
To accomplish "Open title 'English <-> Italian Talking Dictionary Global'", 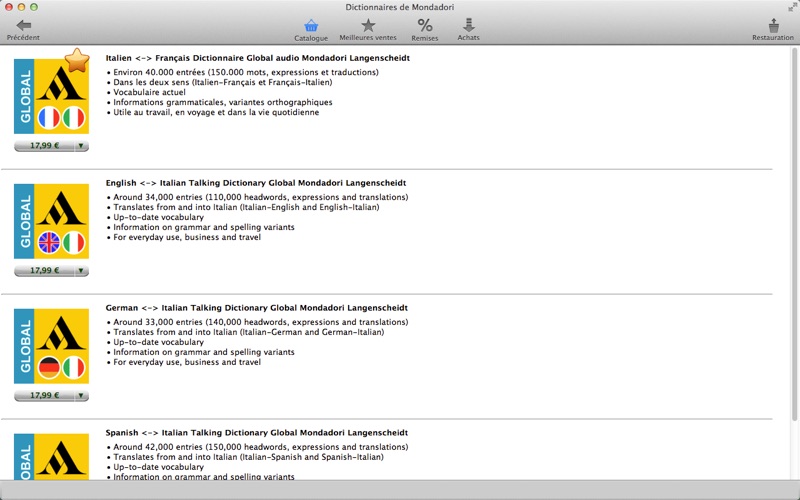I will [x=256, y=183].
